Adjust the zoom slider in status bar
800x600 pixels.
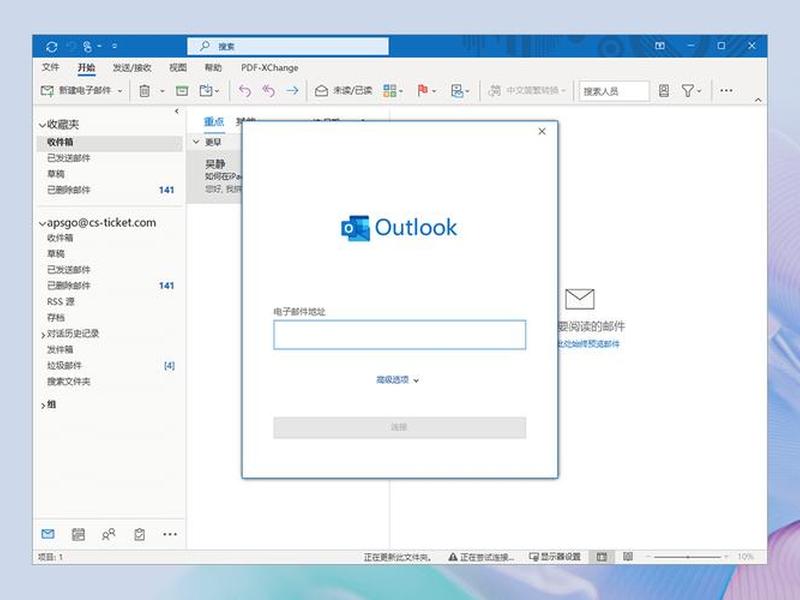point(687,557)
